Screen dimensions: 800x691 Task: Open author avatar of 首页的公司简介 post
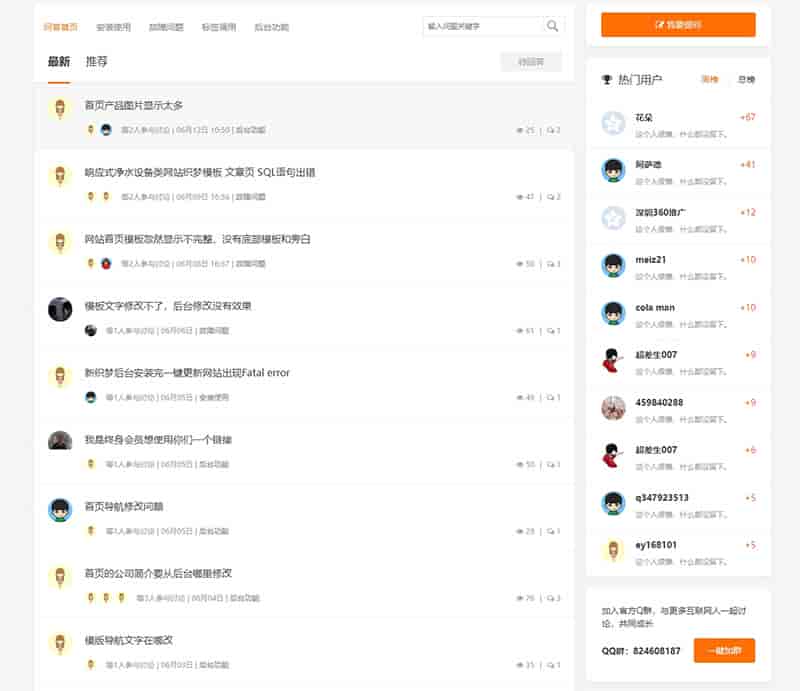[x=60, y=577]
